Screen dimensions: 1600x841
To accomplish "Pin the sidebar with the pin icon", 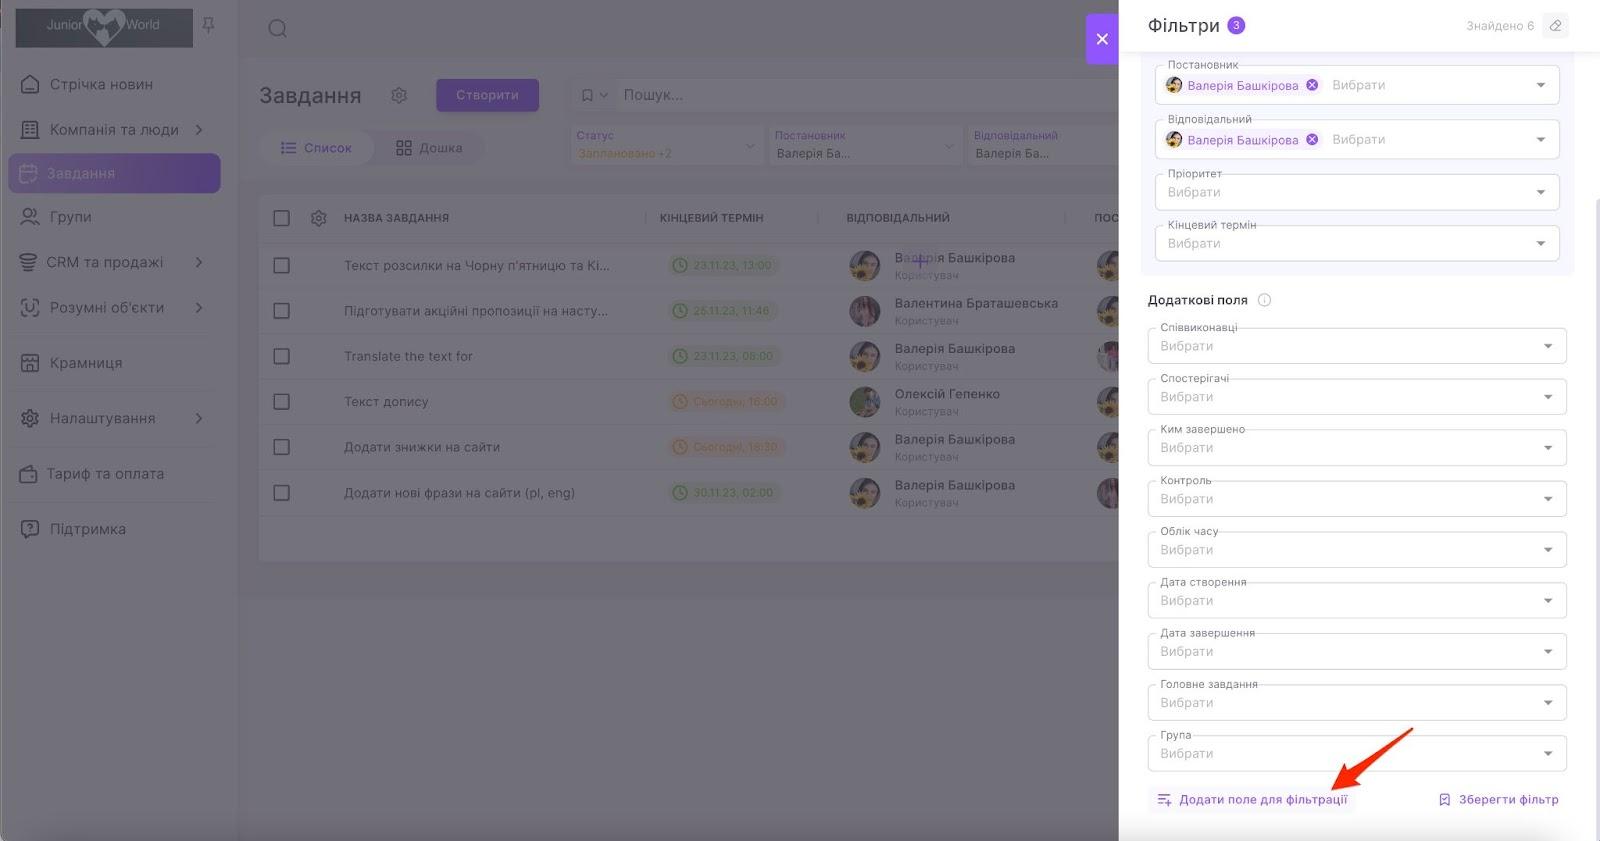I will (x=209, y=25).
